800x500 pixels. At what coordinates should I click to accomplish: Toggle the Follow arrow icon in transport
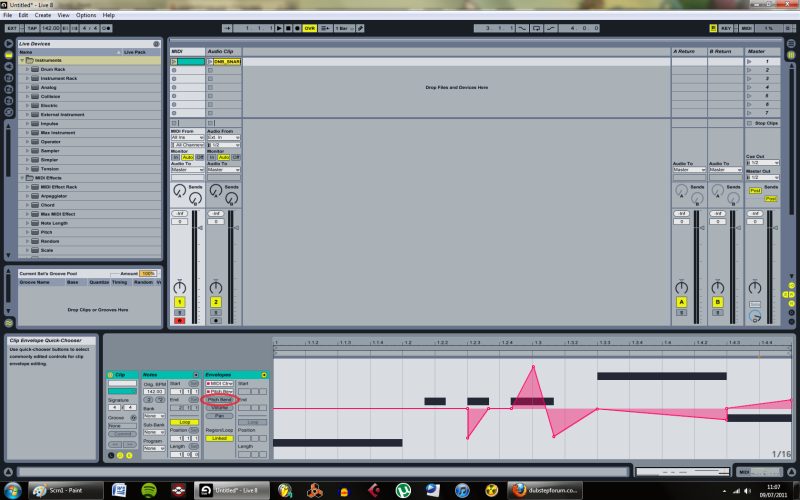click(227, 28)
